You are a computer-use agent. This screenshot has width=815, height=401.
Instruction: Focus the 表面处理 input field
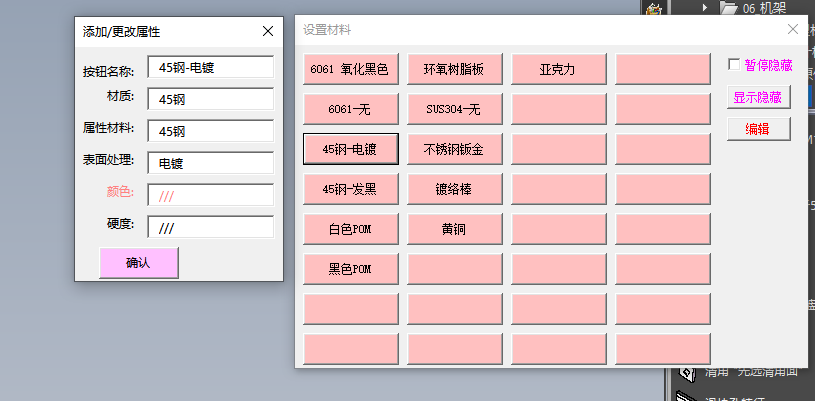click(x=211, y=163)
